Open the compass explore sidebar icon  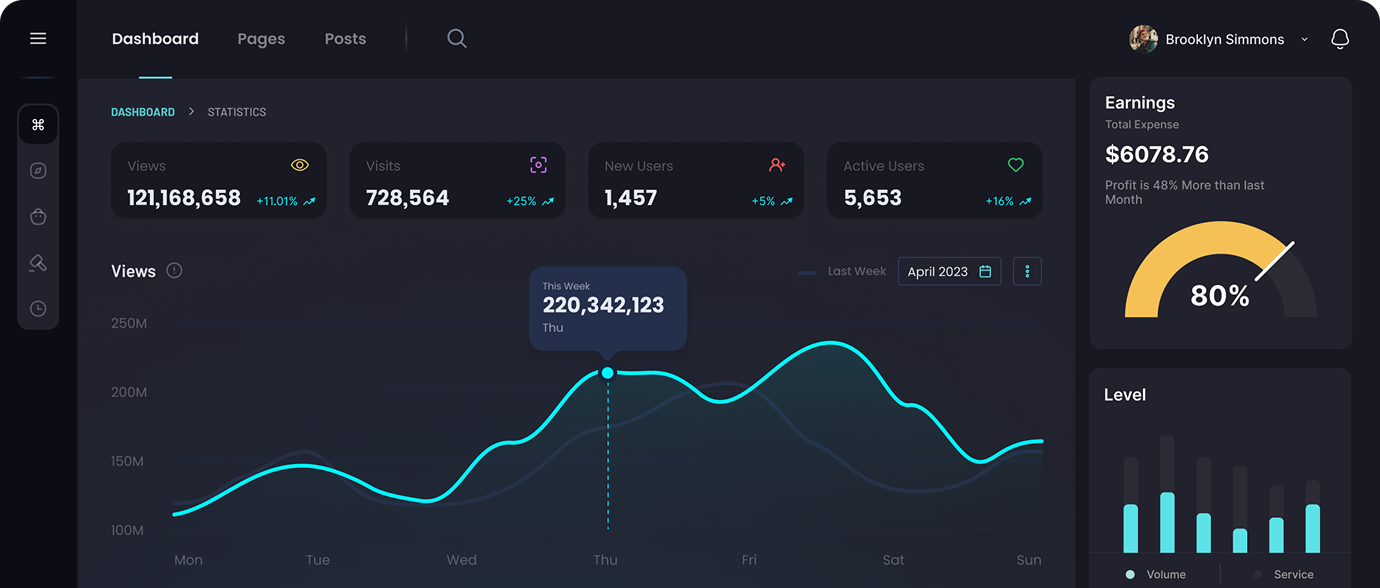coord(38,171)
